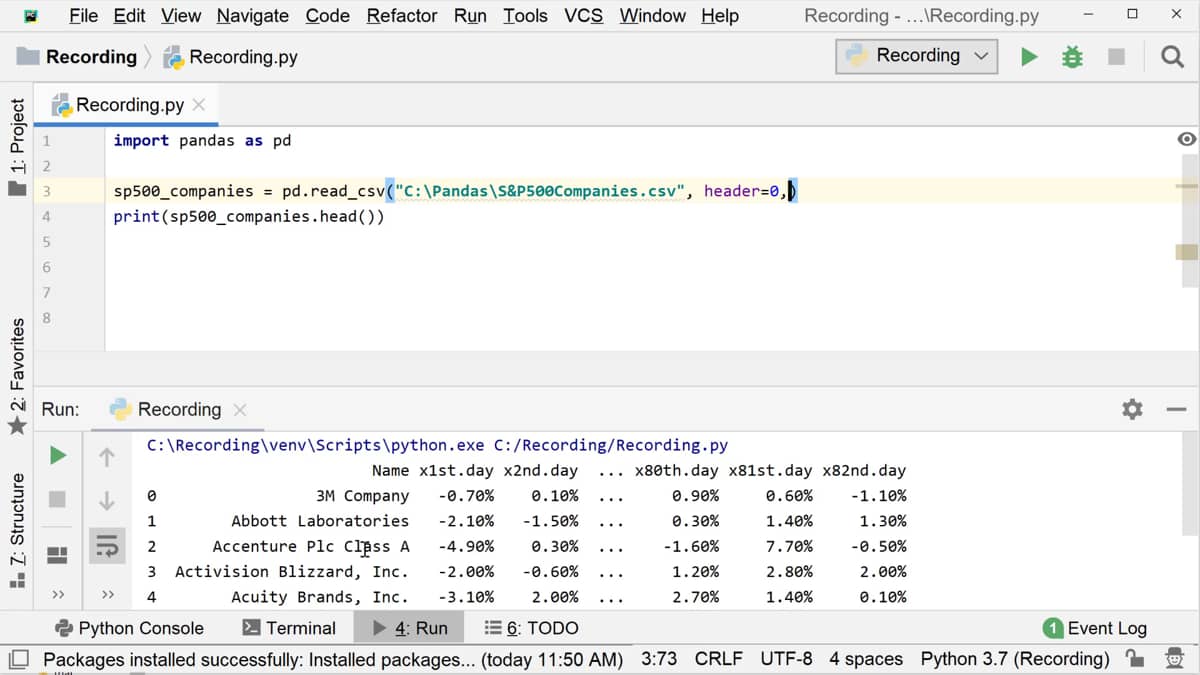Click the cursor position 3:73 in the status bar
Image resolution: width=1200 pixels, height=675 pixels.
658,659
